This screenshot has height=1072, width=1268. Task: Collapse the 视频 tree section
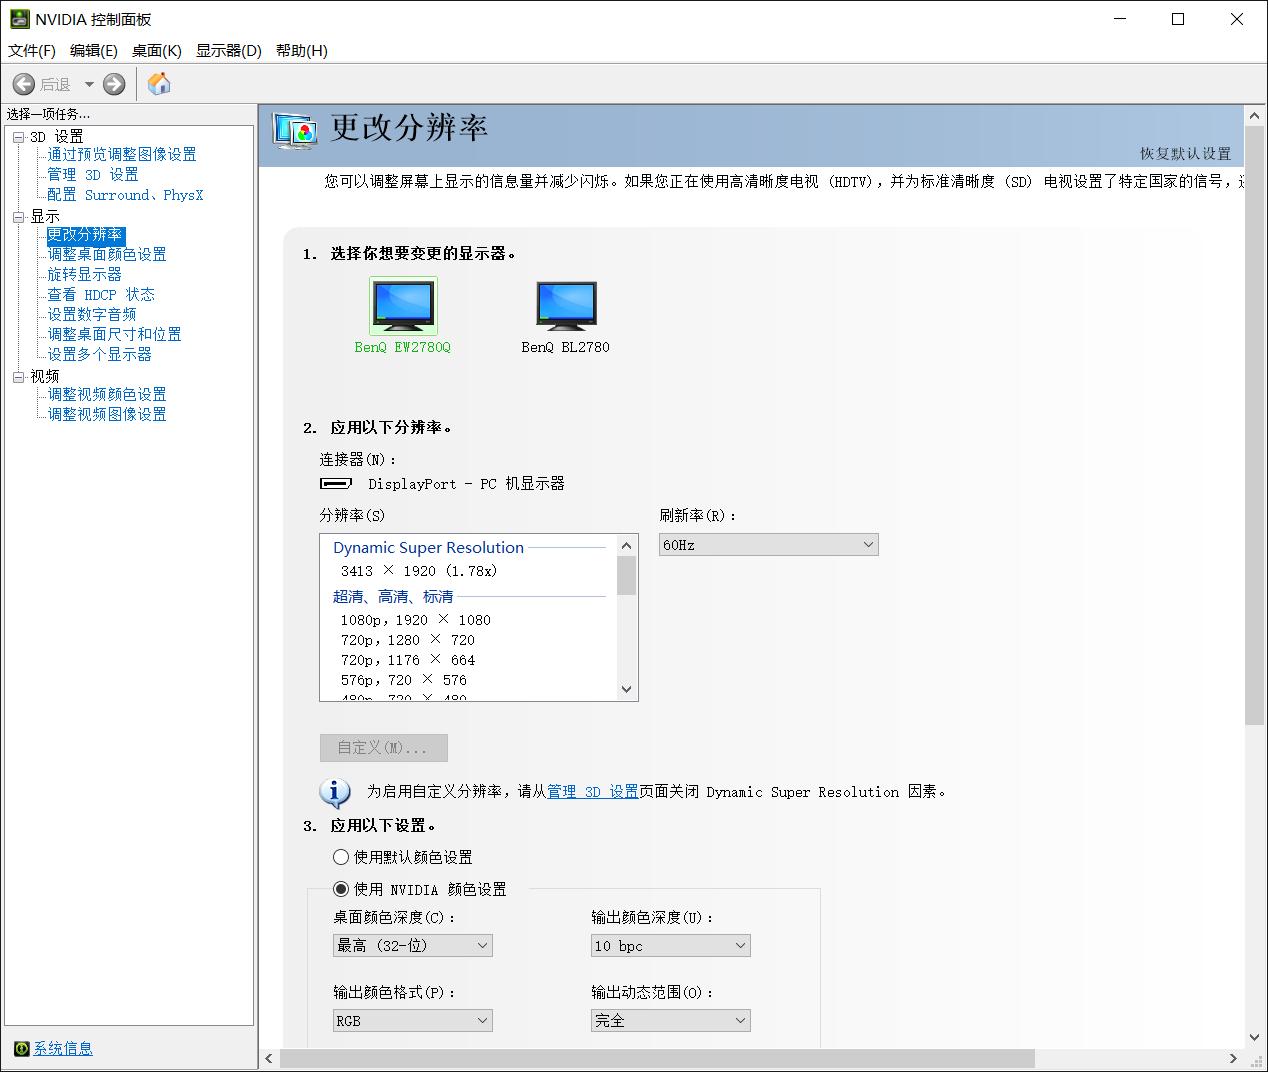click(x=18, y=375)
